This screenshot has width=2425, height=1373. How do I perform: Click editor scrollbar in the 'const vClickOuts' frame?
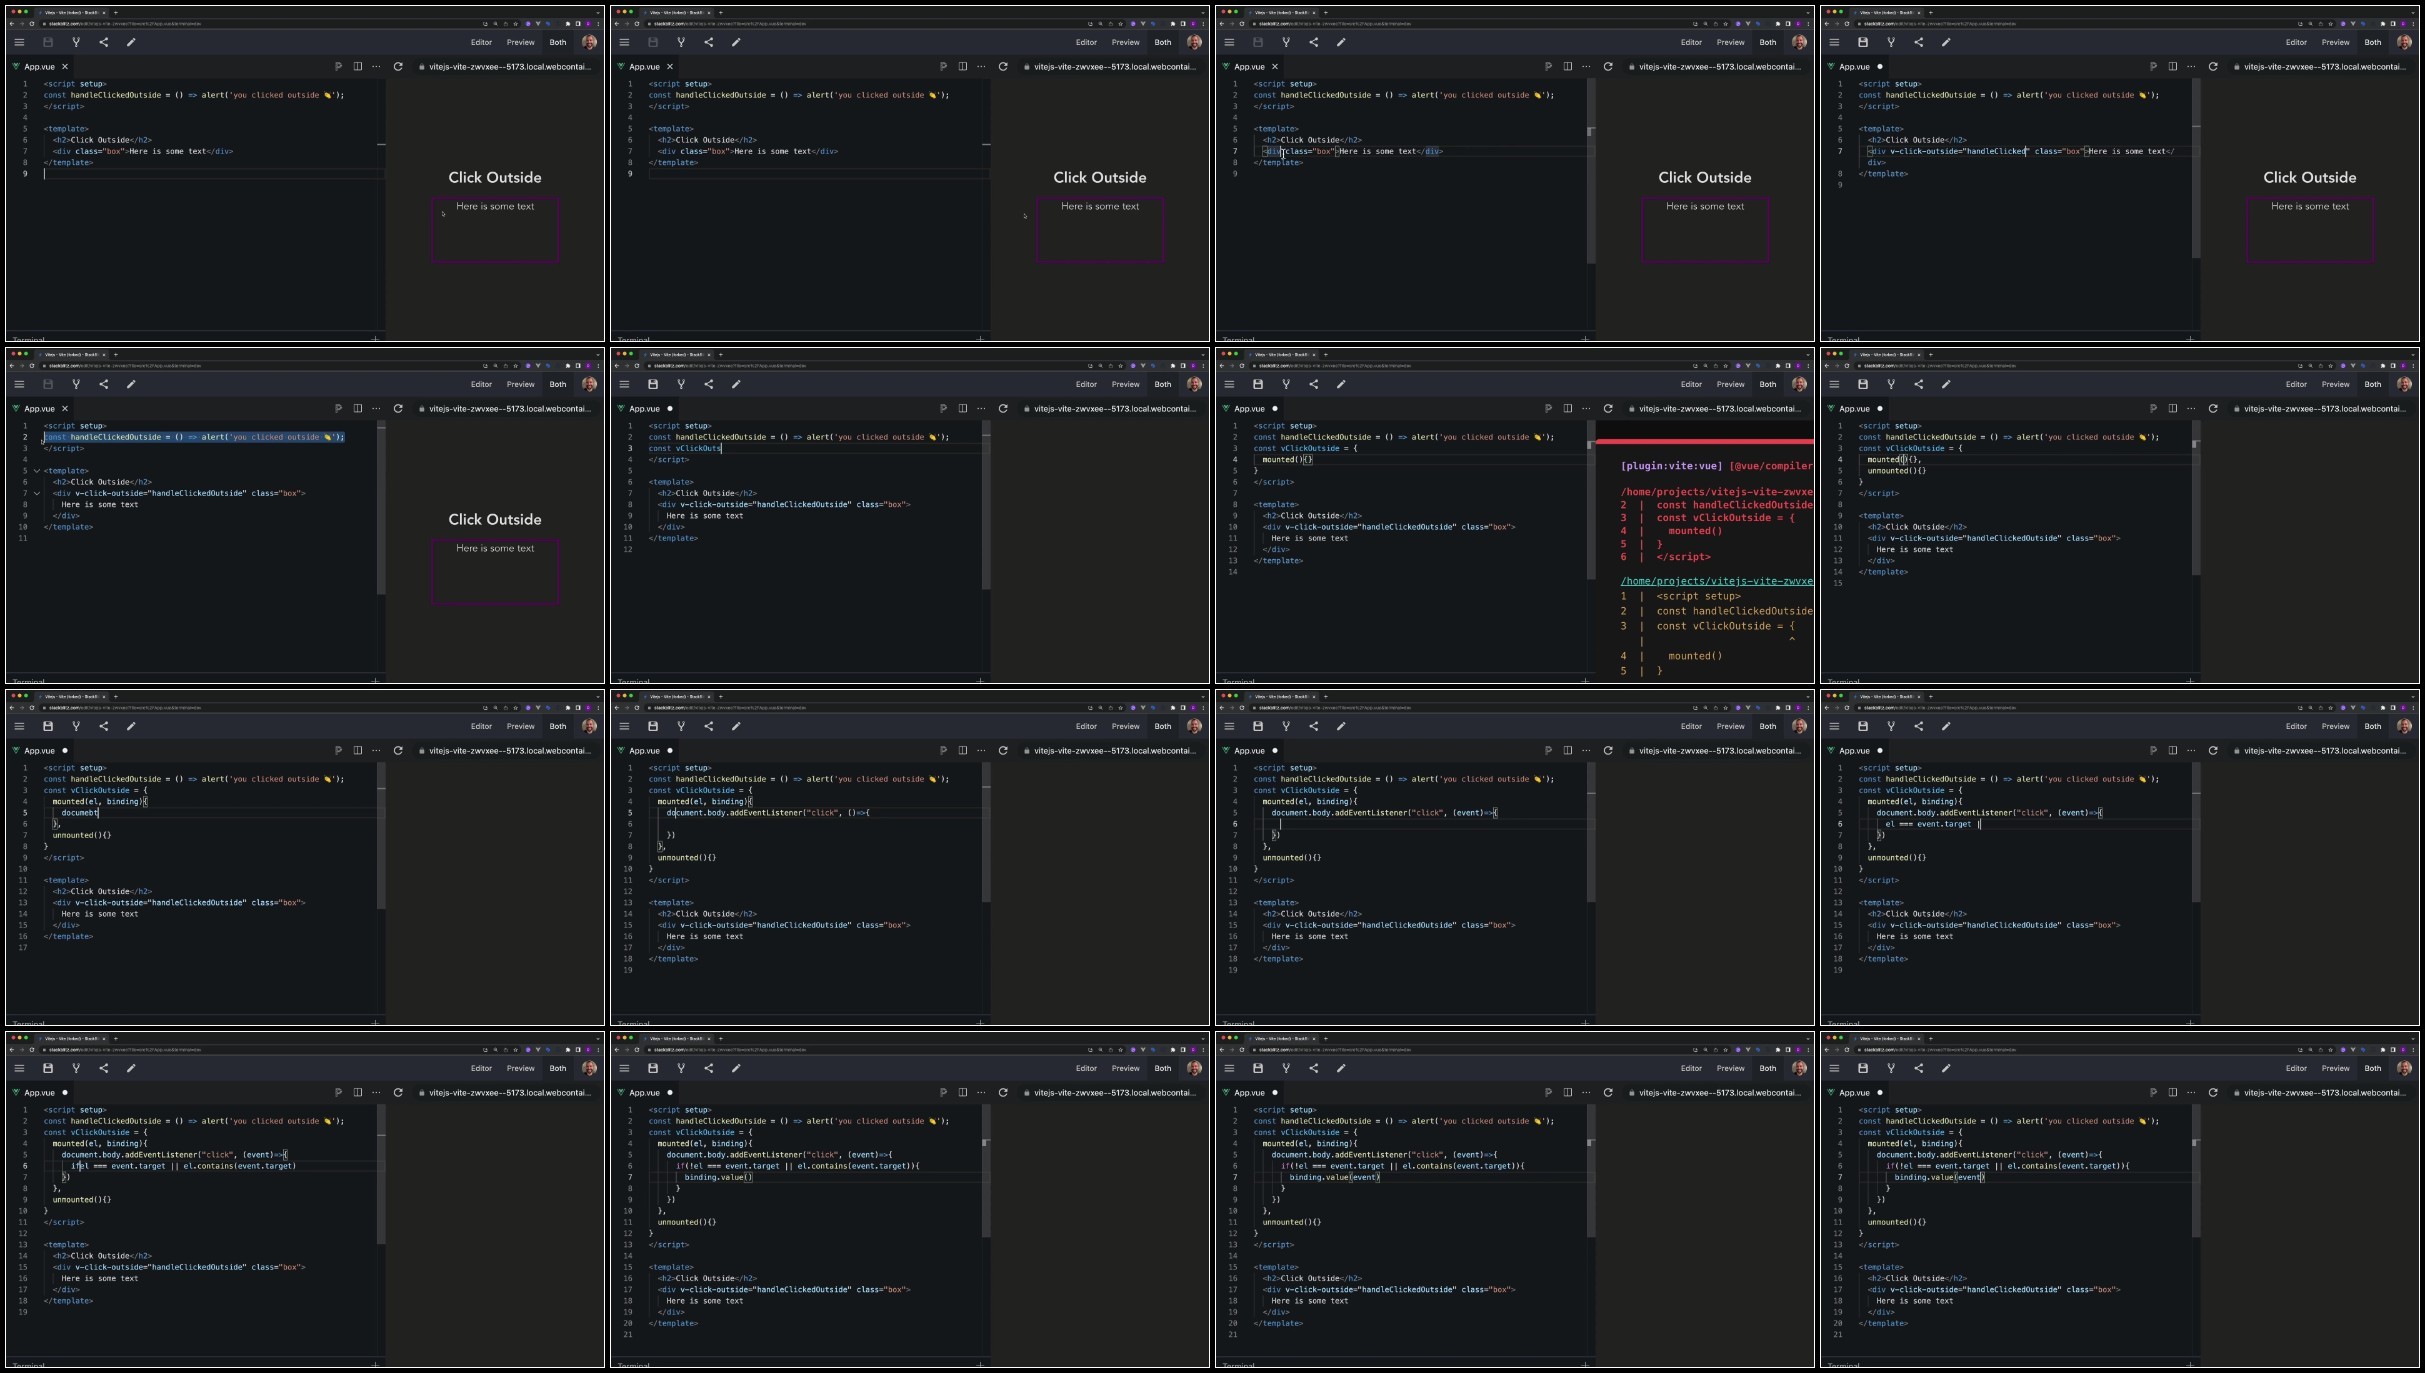[x=985, y=505]
